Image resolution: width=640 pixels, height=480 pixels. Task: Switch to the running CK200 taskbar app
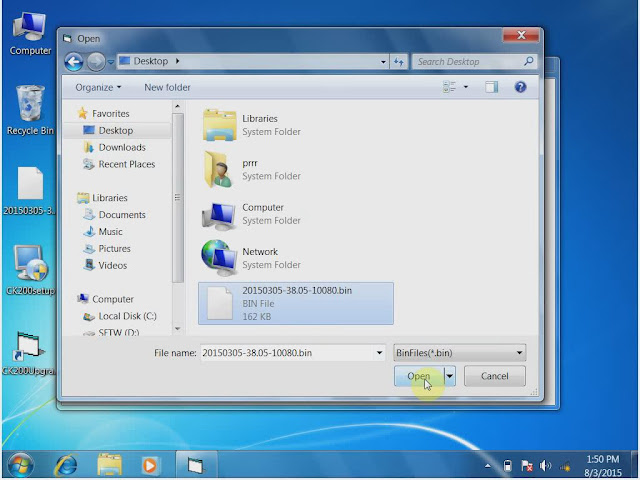point(196,465)
